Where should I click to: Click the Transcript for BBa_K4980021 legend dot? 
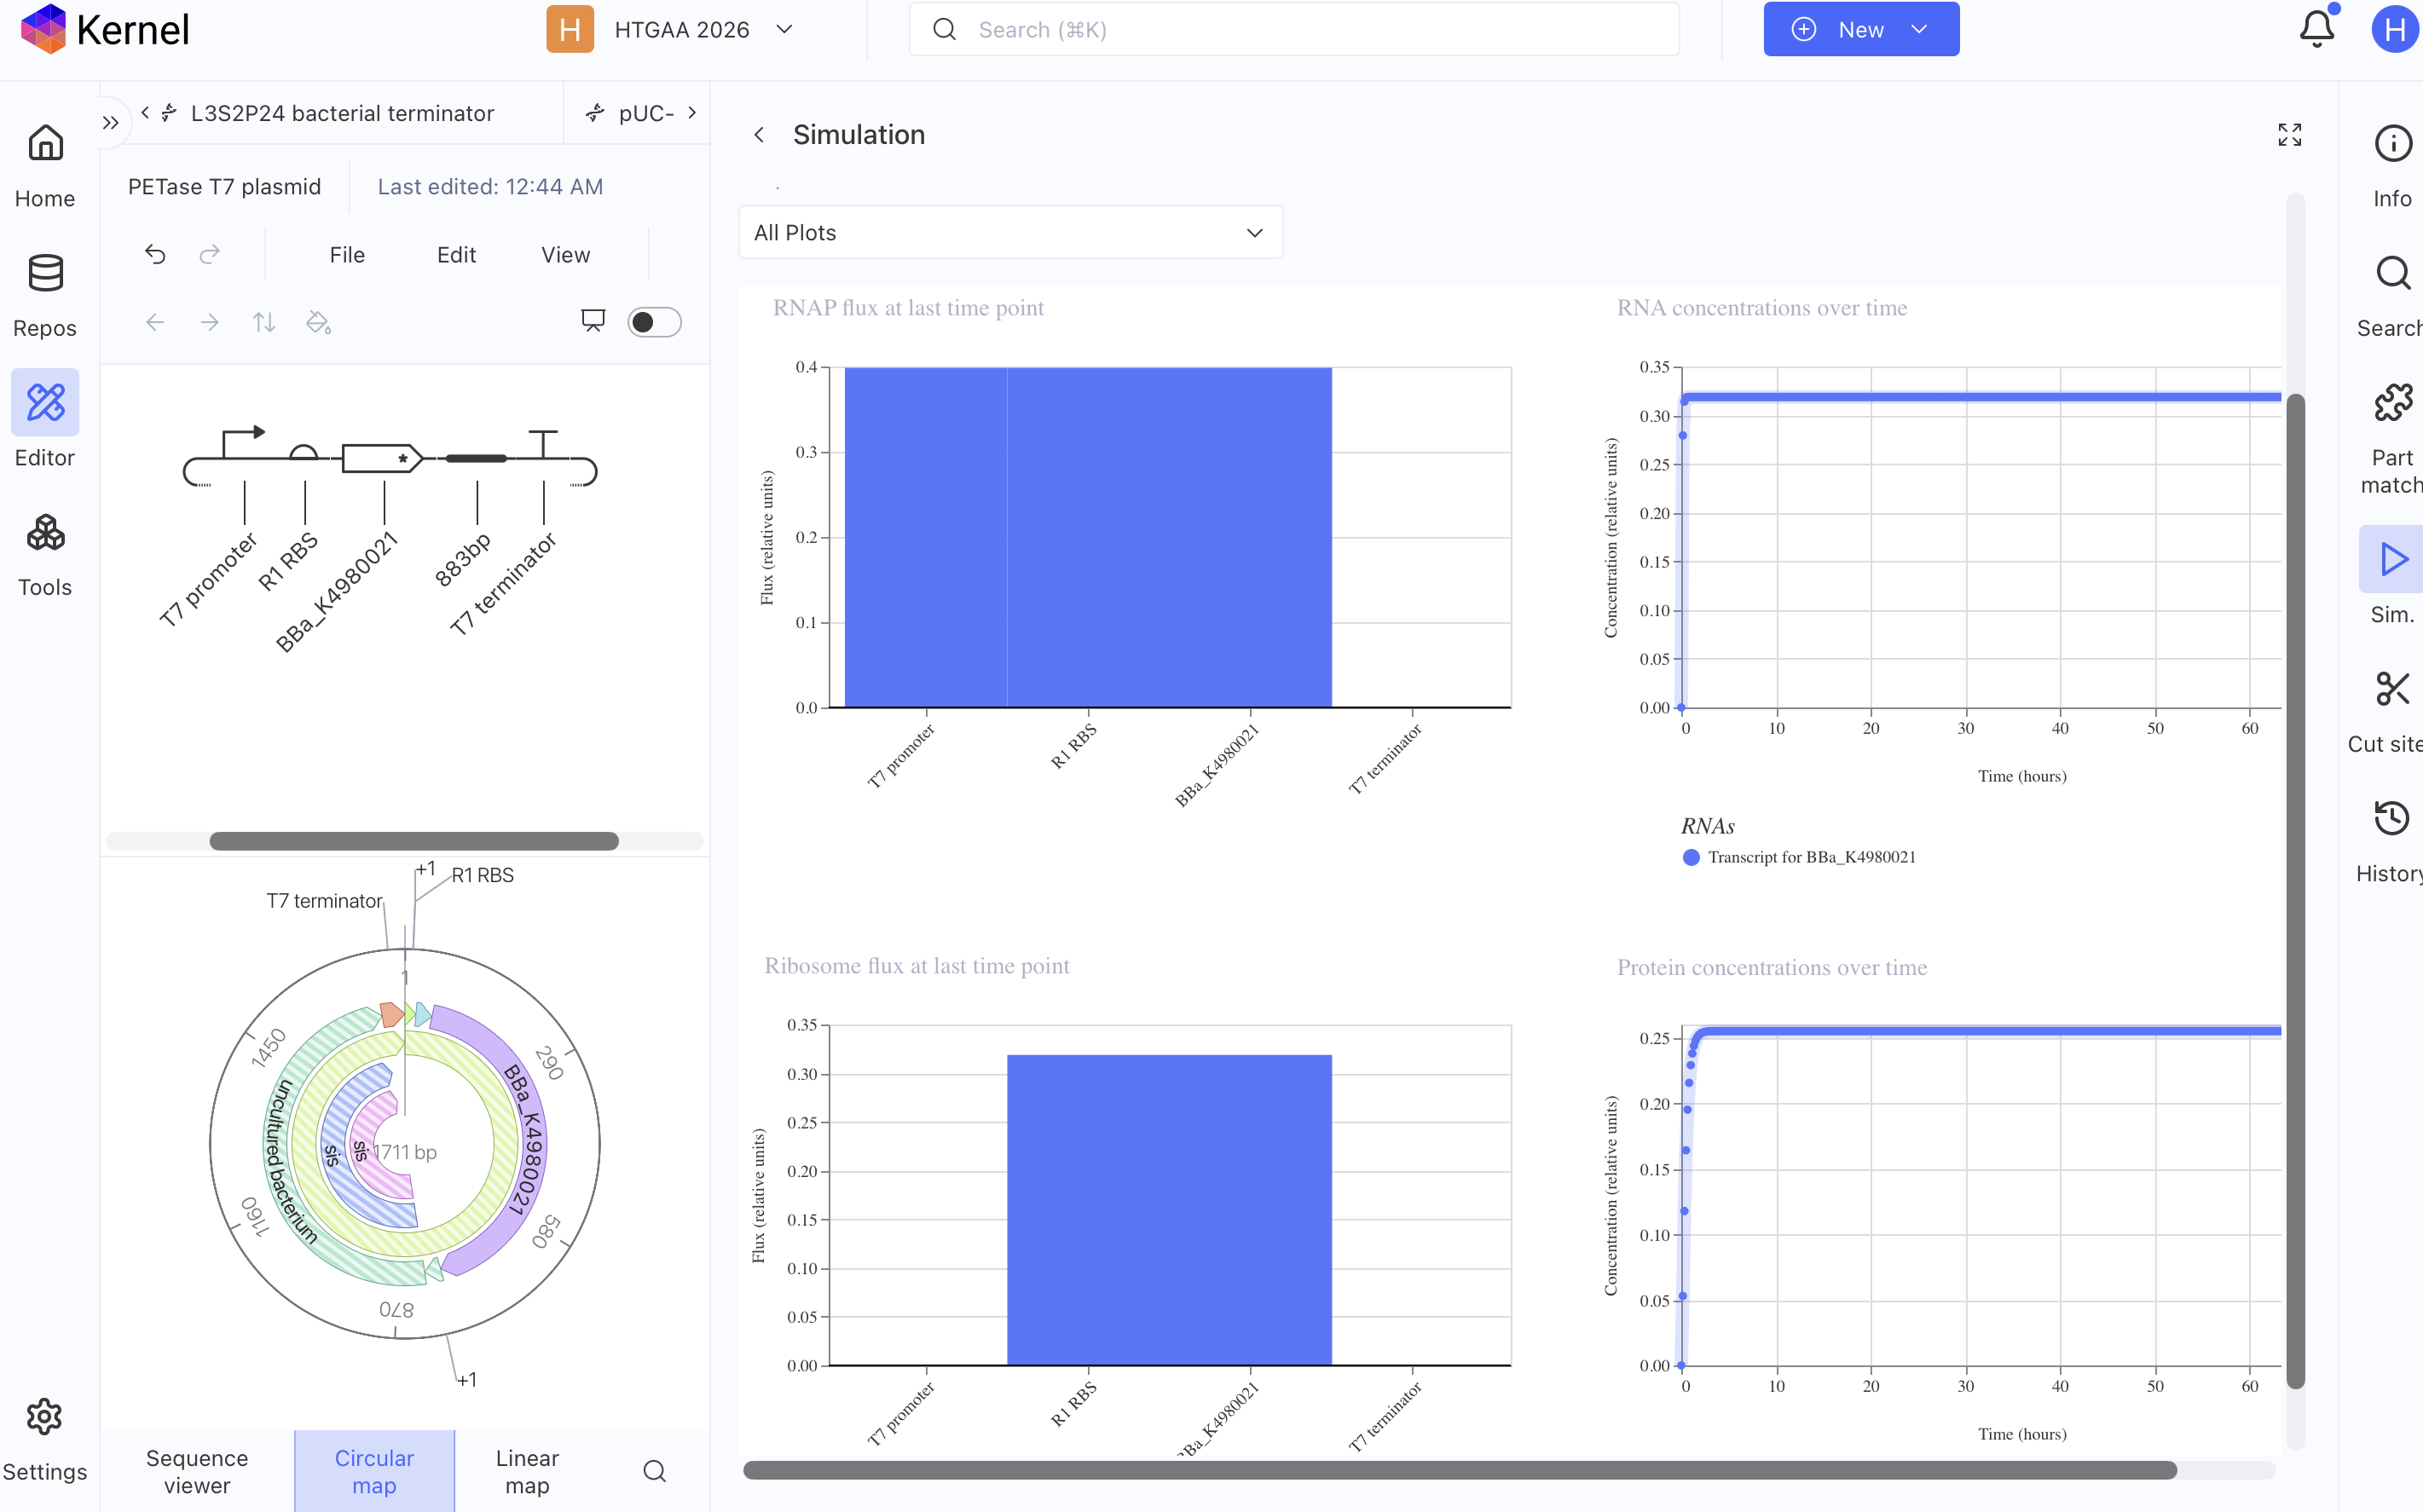(x=1691, y=857)
